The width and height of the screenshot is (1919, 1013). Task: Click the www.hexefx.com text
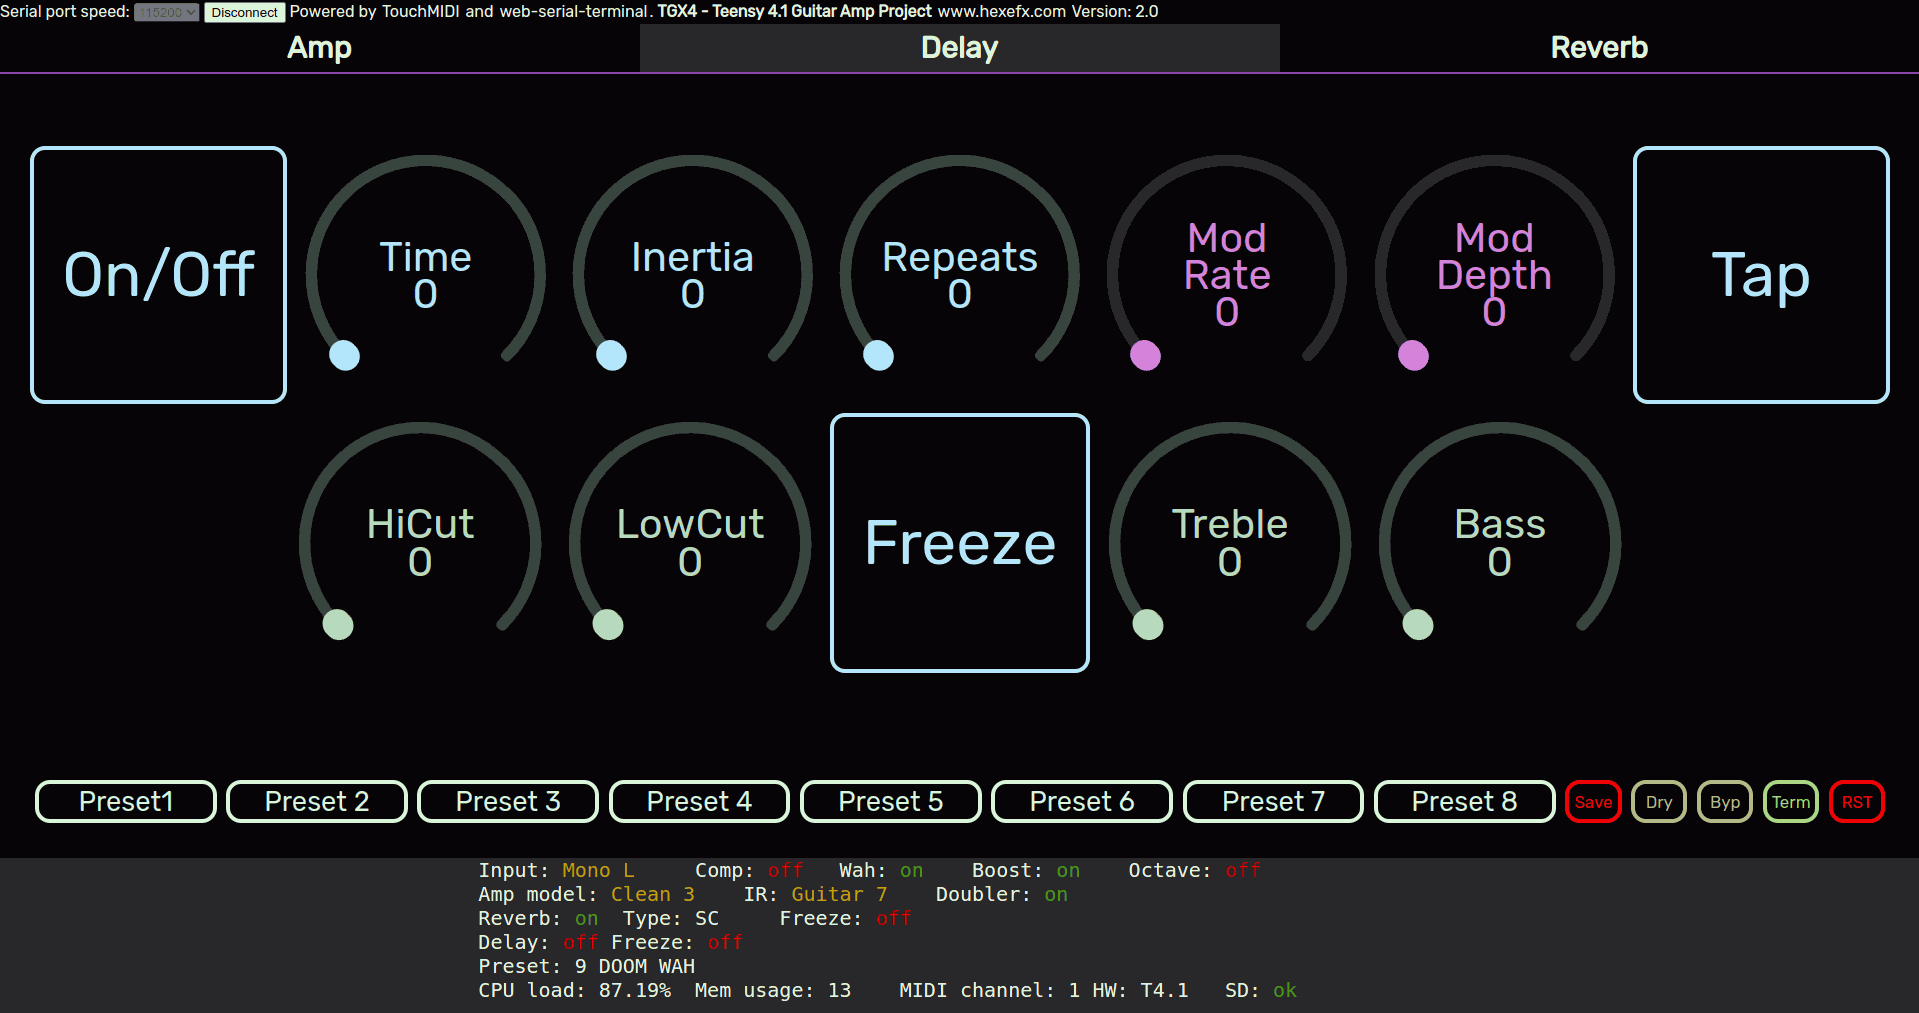click(x=1001, y=11)
